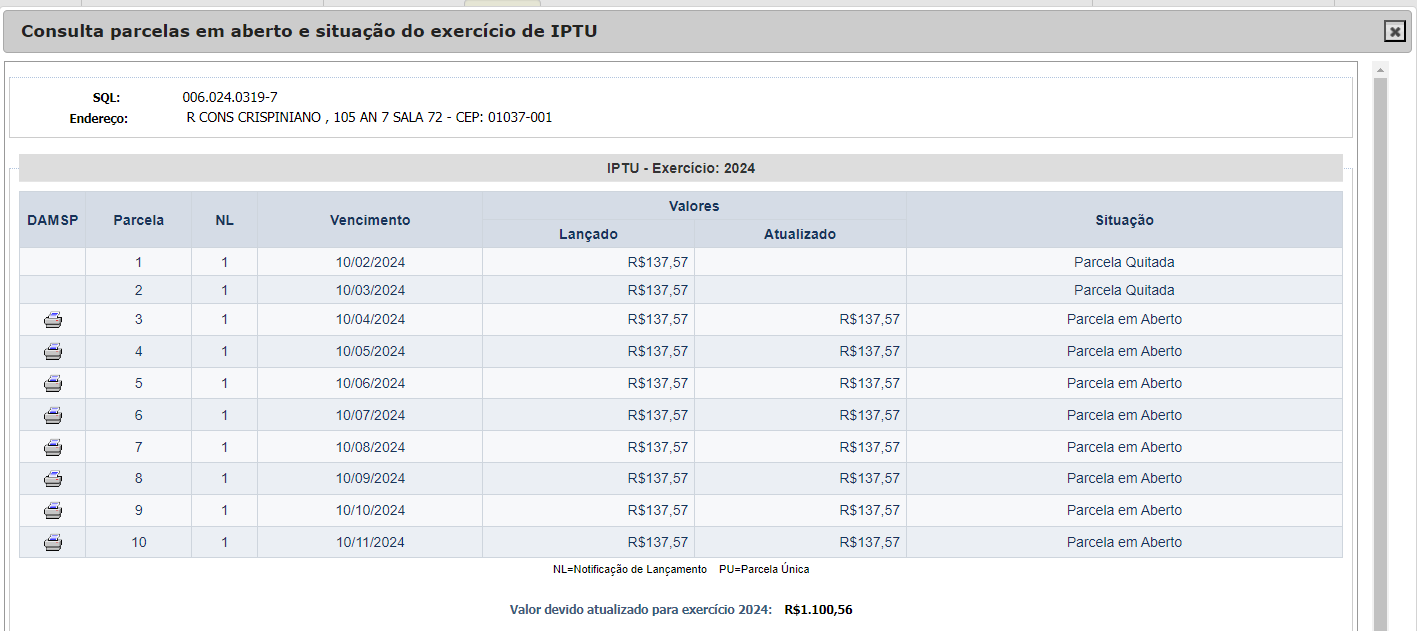Open printer icon in parcela 7 row
The height and width of the screenshot is (631, 1417).
pyautogui.click(x=53, y=447)
